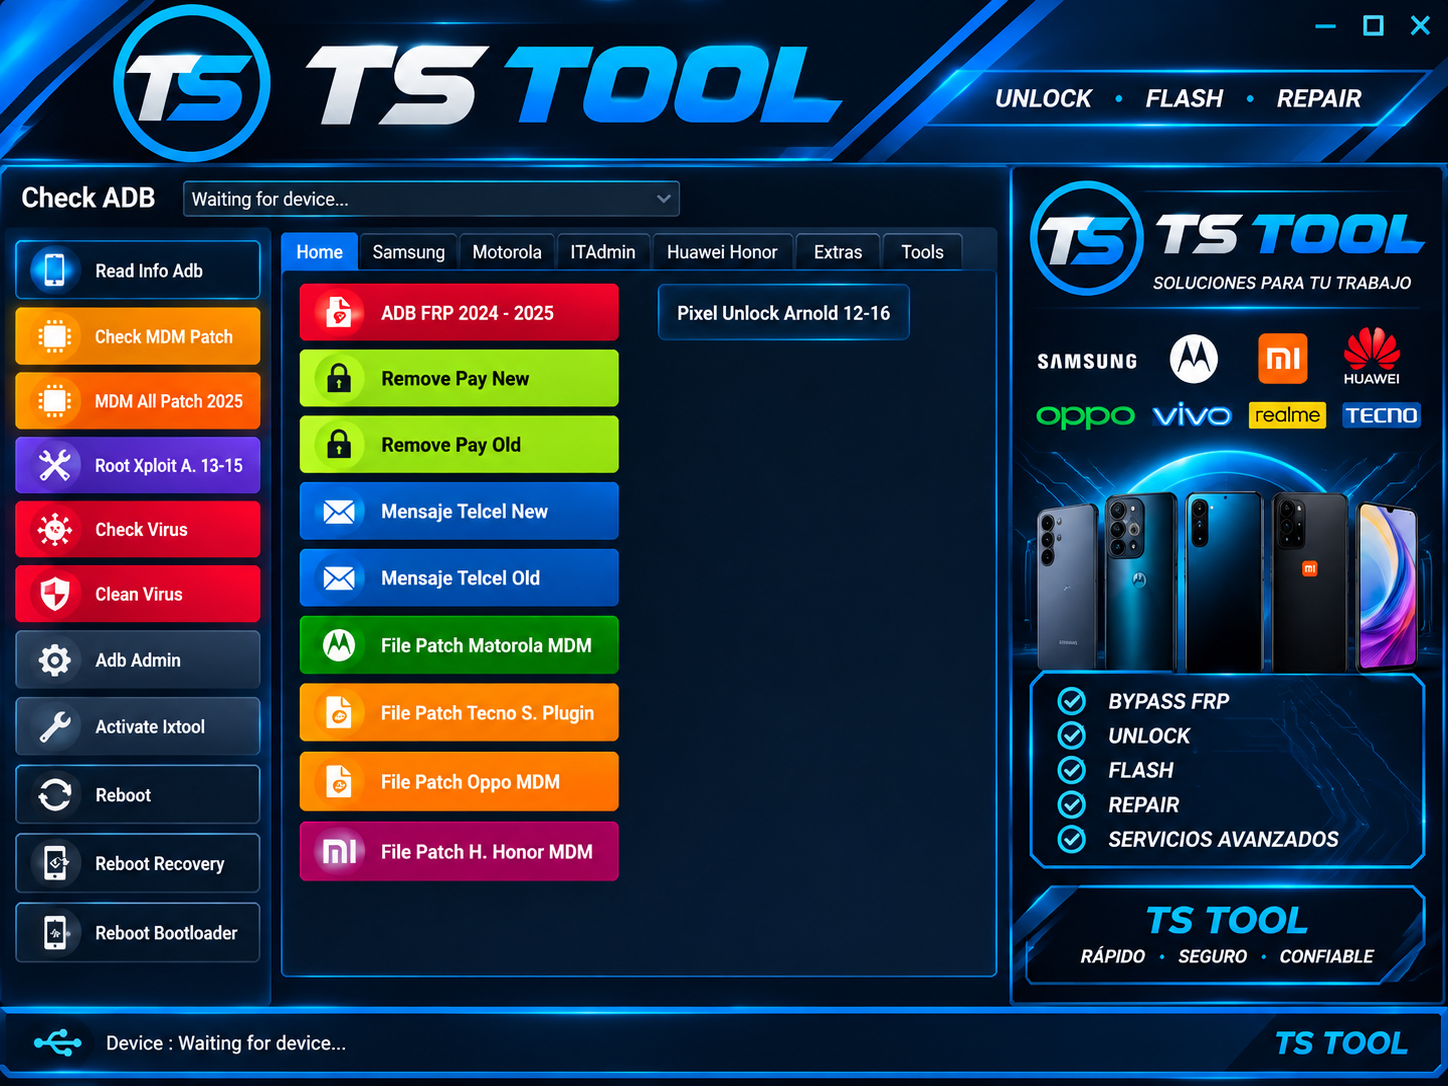This screenshot has height=1086, width=1448.
Task: Switch to the Samsung tab
Action: coord(408,252)
